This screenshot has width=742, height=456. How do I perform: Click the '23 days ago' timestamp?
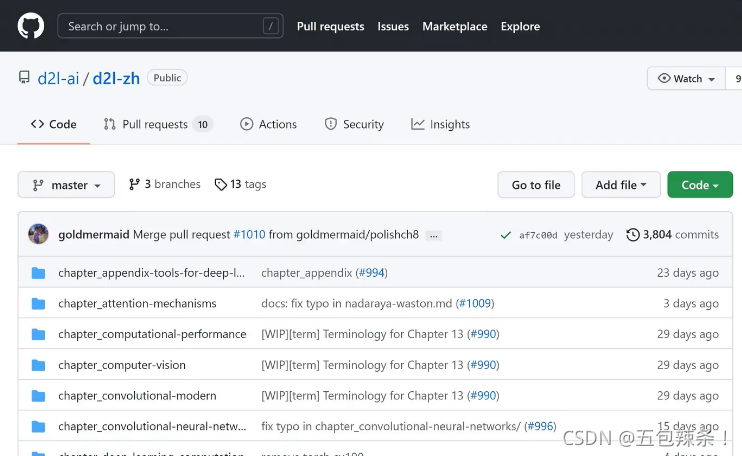point(688,273)
